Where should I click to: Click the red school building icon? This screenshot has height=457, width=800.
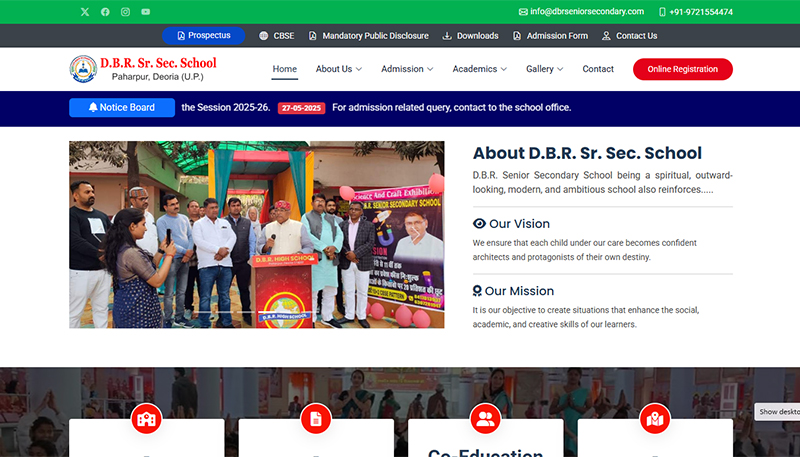tap(146, 419)
